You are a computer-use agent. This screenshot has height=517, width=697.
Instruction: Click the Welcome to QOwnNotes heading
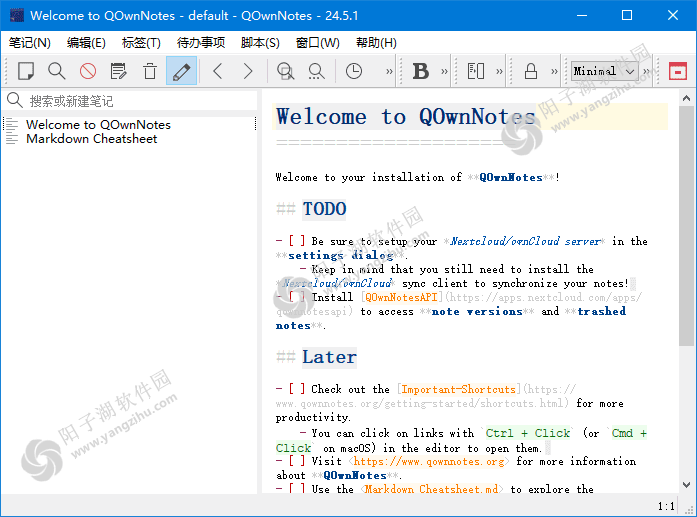point(405,116)
